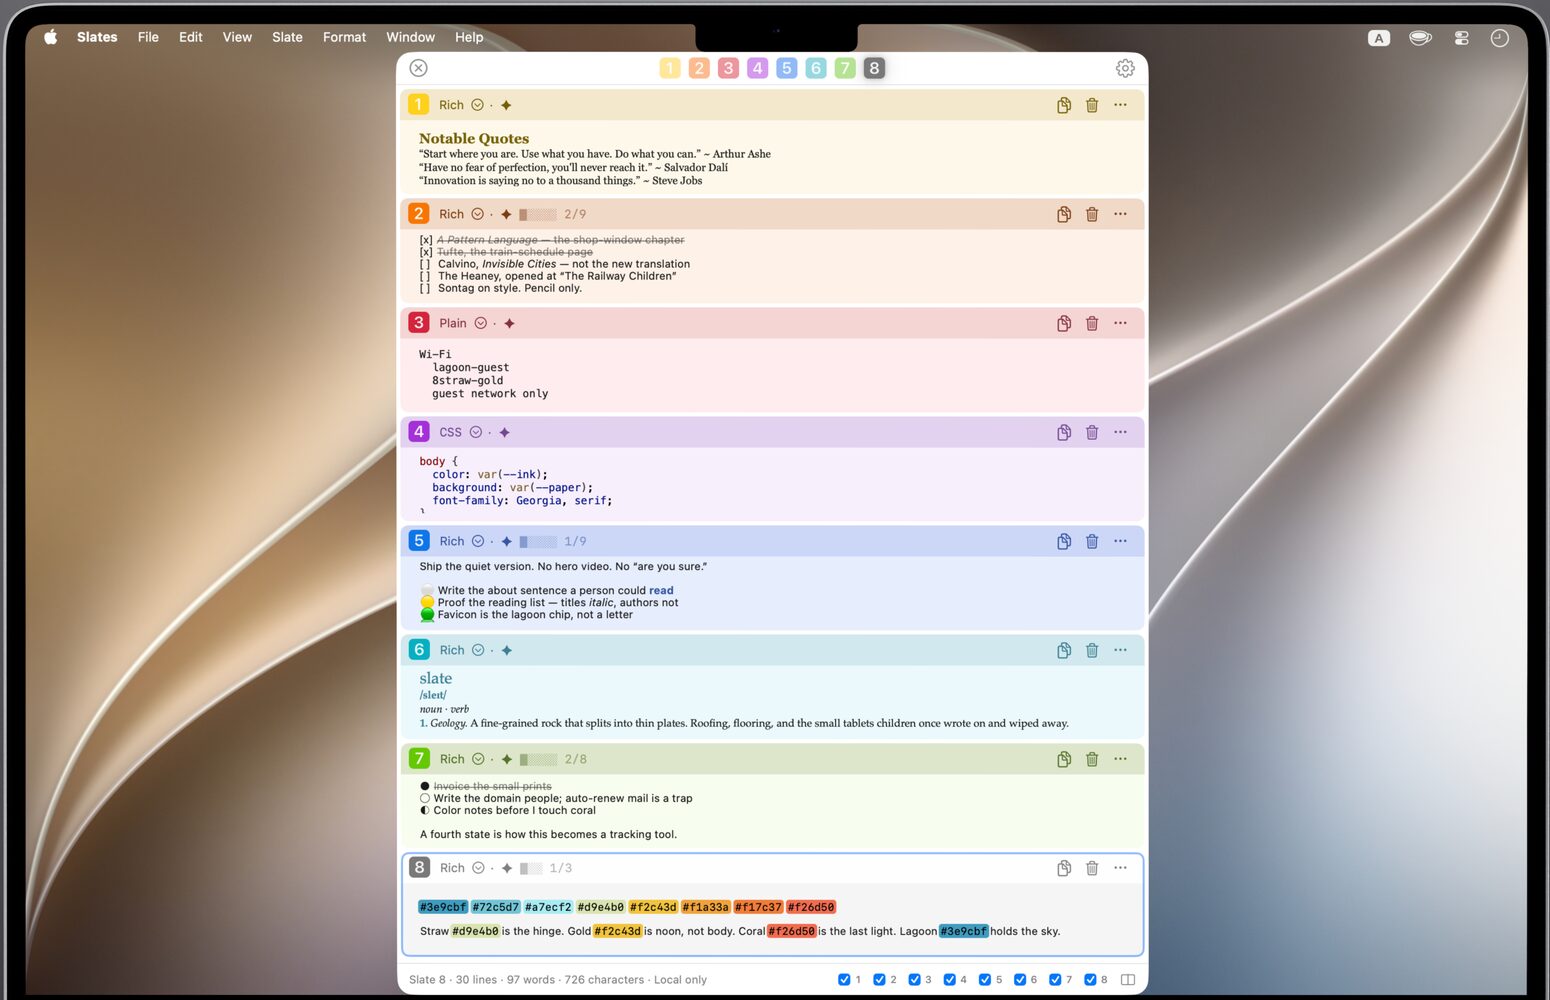Click sparkle icon in slate 4 header
1550x1000 pixels.
point(504,432)
